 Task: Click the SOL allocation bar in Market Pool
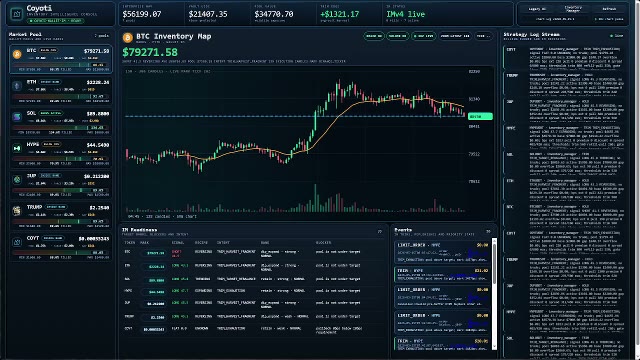61,128
